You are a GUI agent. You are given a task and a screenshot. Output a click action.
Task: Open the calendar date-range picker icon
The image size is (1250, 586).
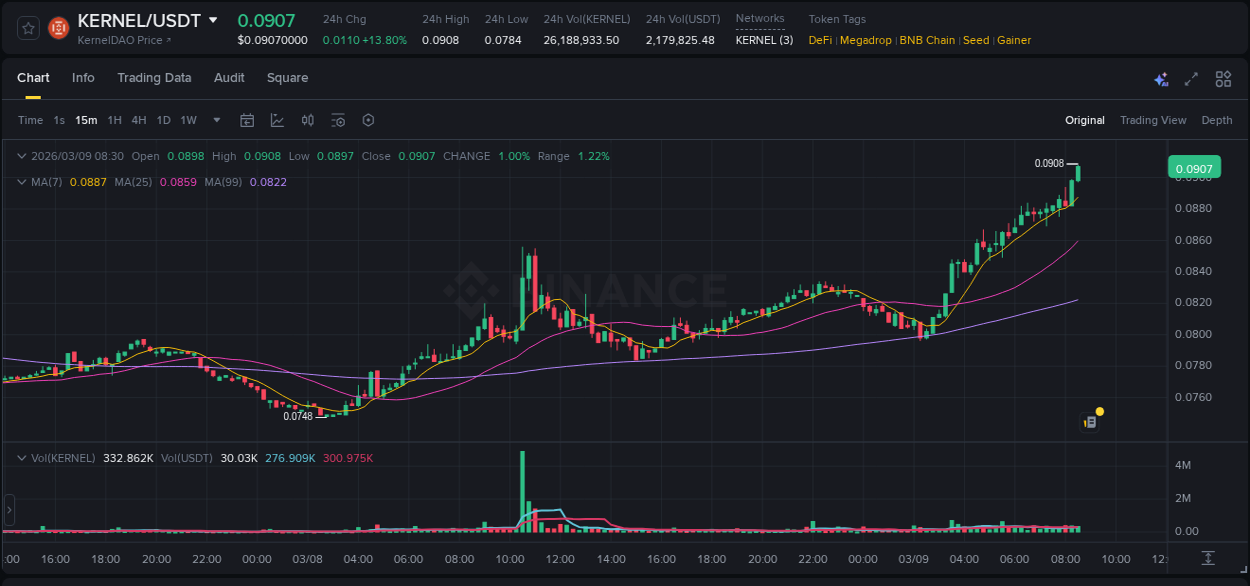(247, 120)
